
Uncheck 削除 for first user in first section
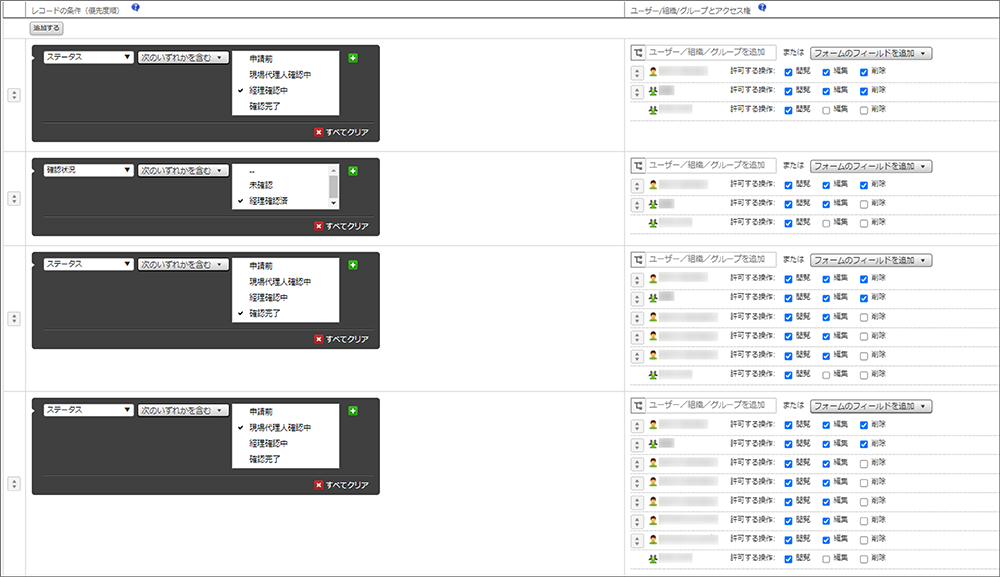point(864,72)
